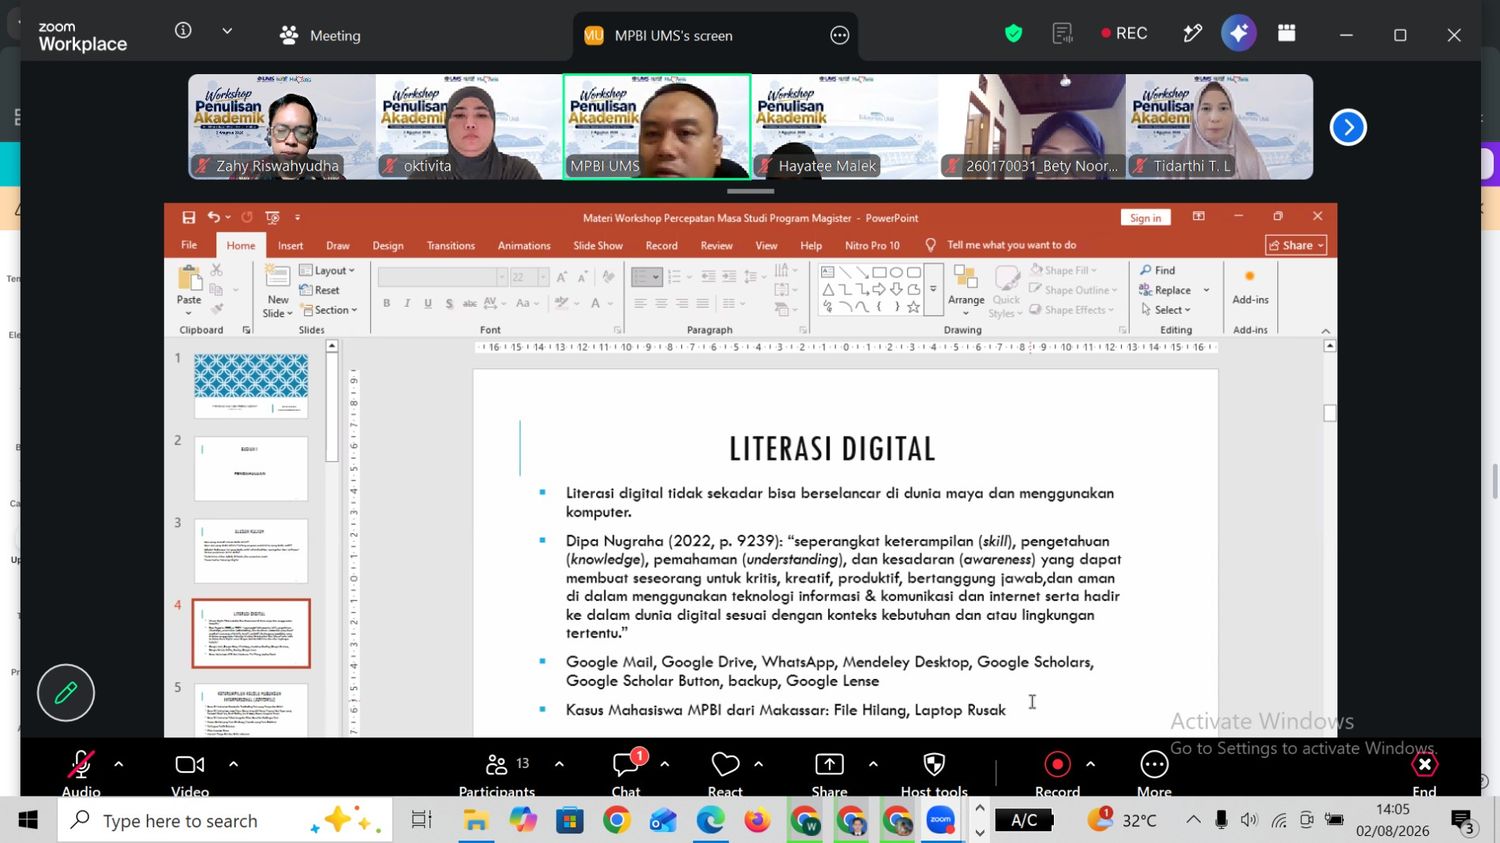Screen dimensions: 1500x843
Task: Launch the Zoom AI Companion sparkle icon
Action: (x=1239, y=33)
